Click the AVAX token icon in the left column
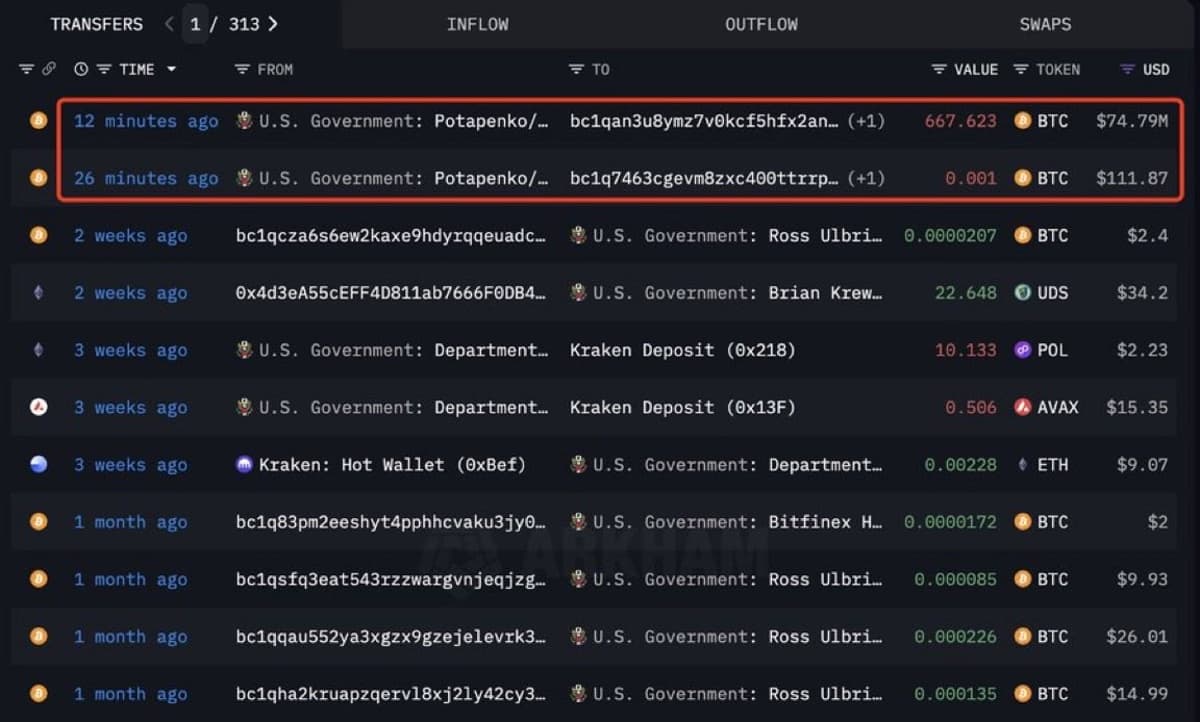The width and height of the screenshot is (1200, 722). pyautogui.click(x=38, y=407)
